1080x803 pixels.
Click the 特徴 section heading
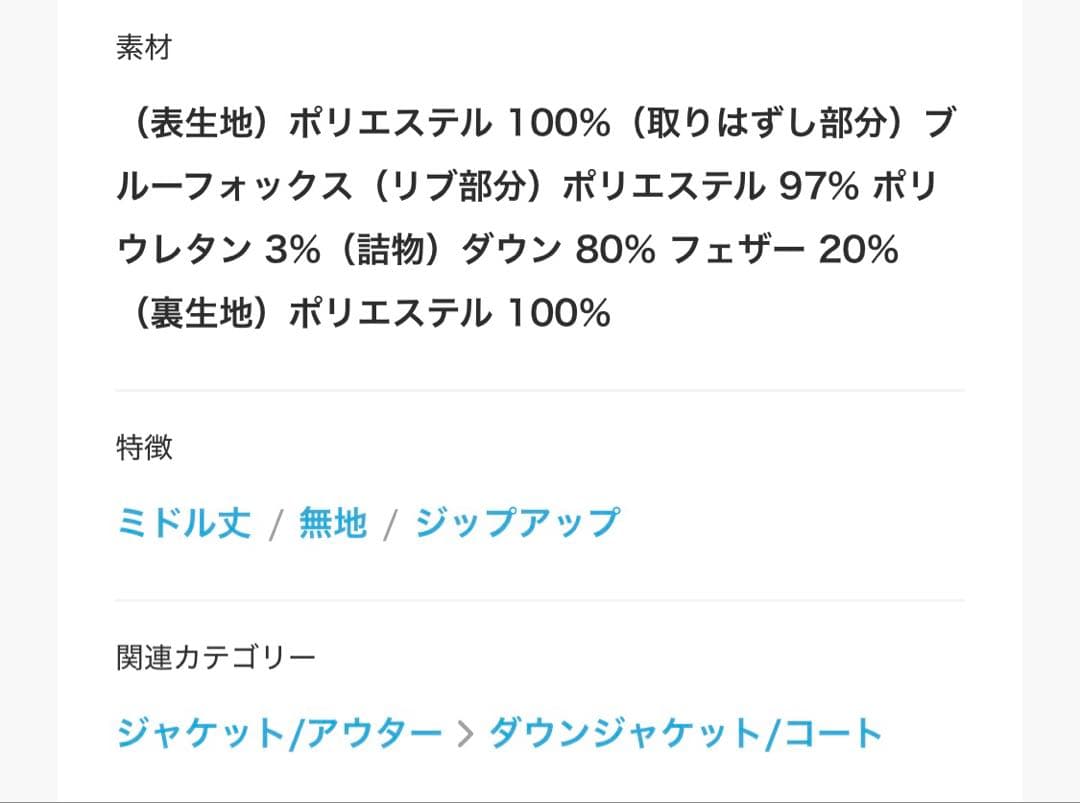[x=144, y=447]
